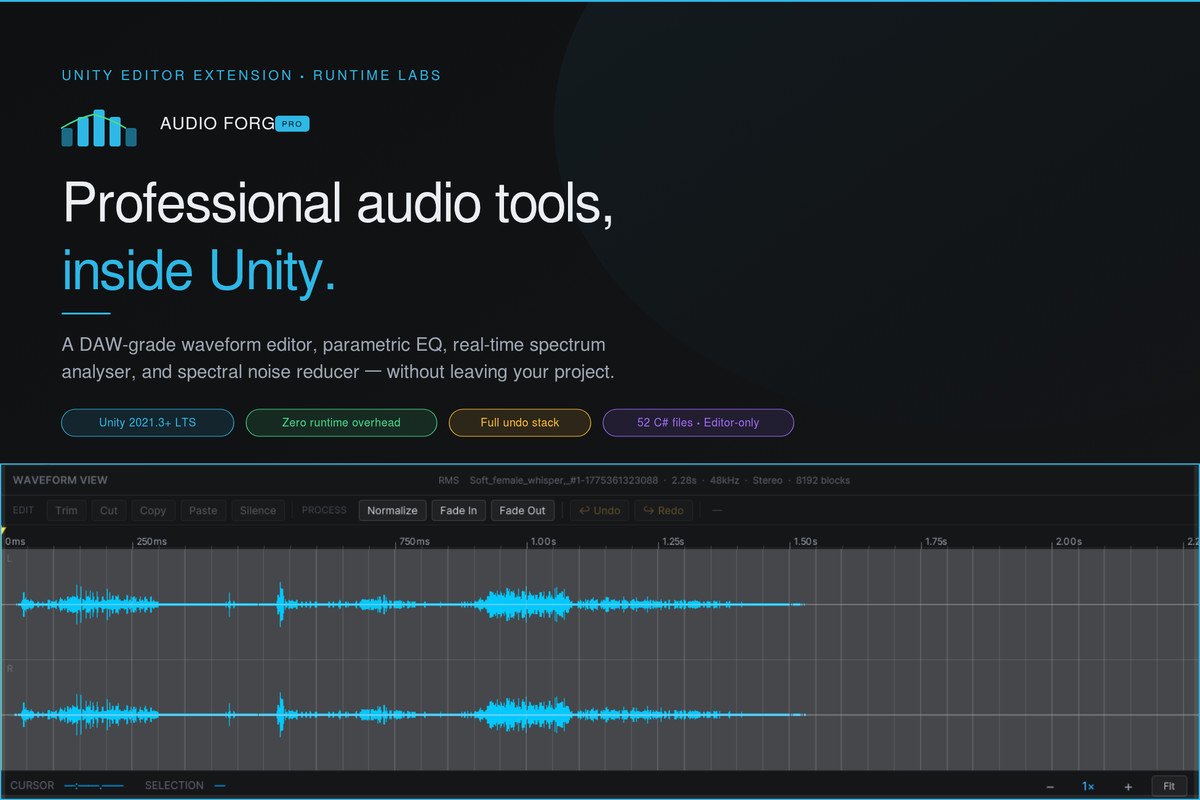The image size is (1200, 800).
Task: Click the CURSOR time readout
Action: coord(94,786)
